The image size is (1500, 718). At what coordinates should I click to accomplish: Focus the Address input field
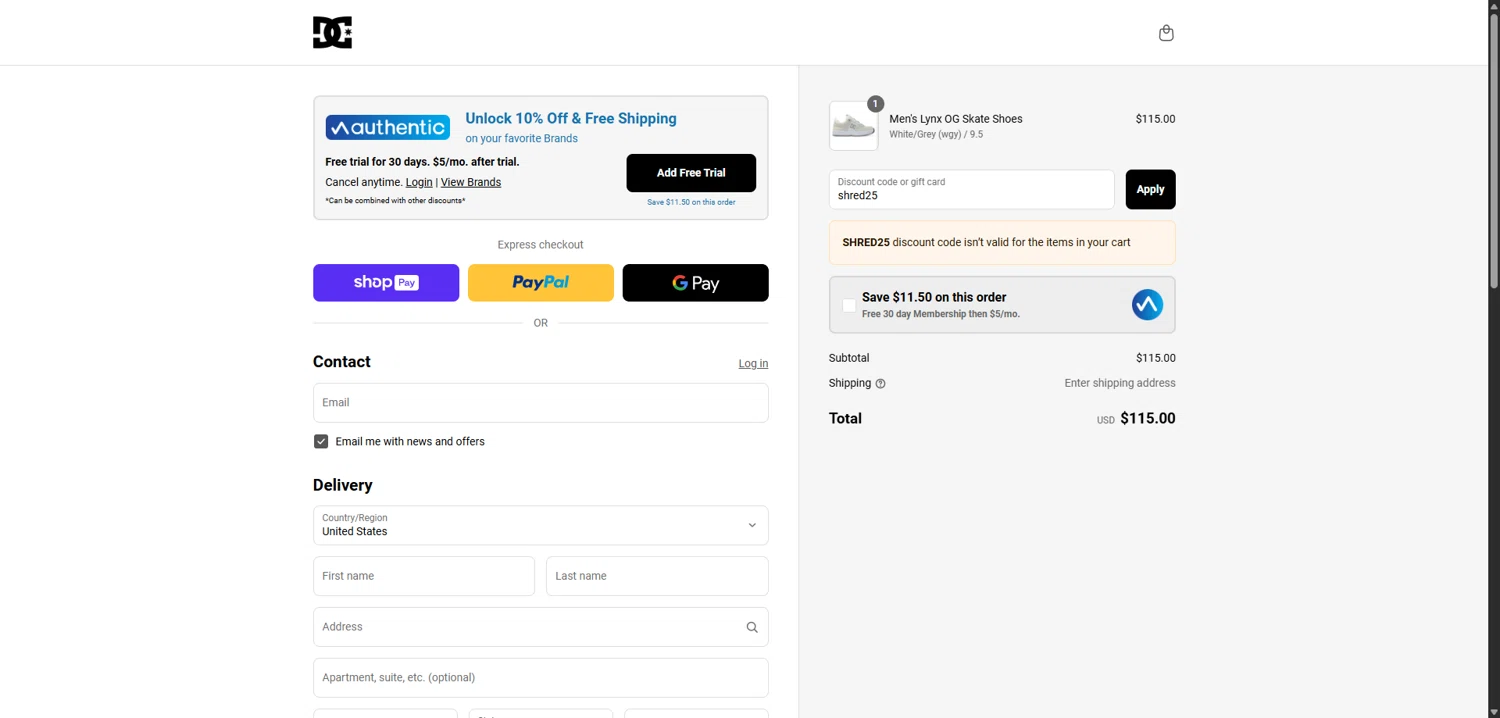point(540,627)
